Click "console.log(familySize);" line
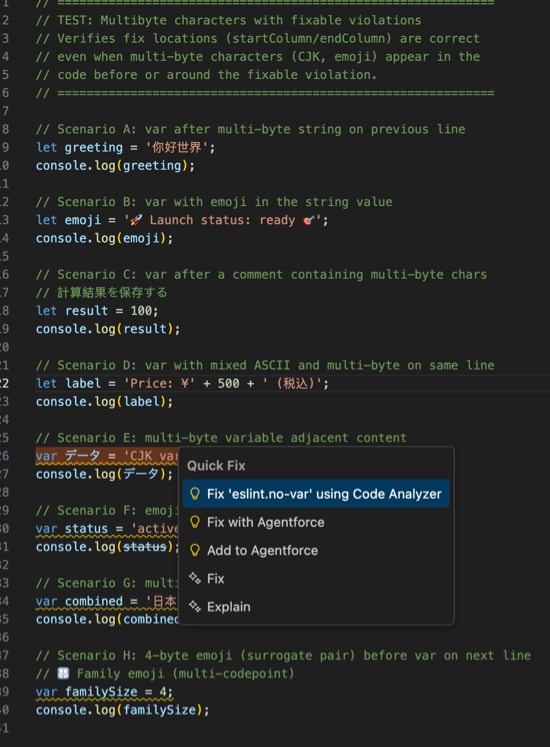Image resolution: width=550 pixels, height=747 pixels. (x=122, y=710)
